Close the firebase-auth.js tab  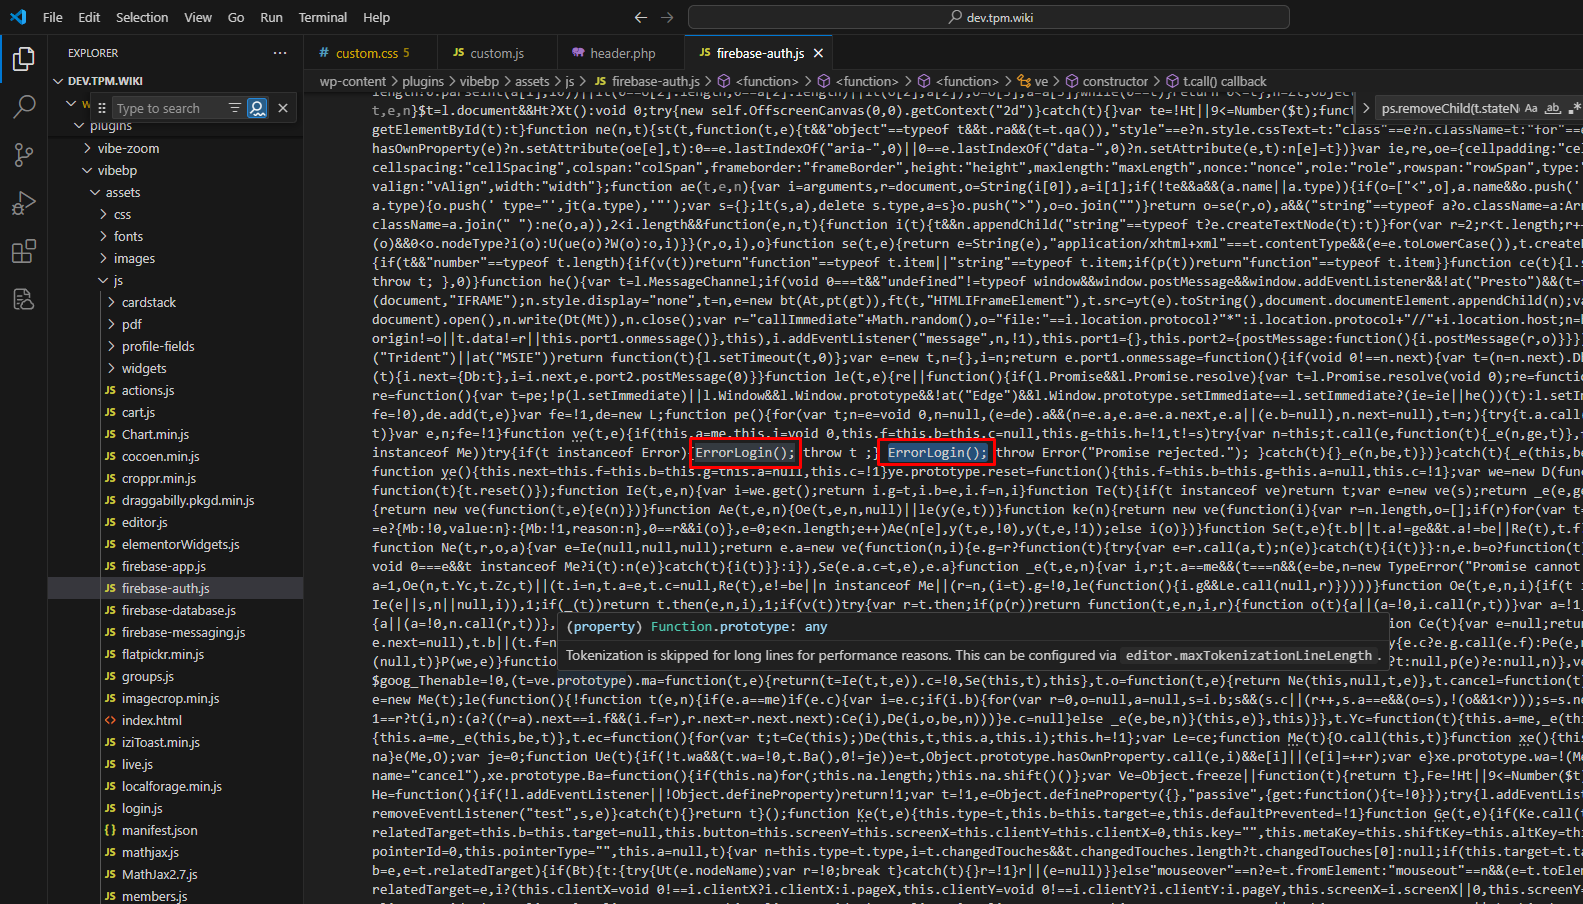pyautogui.click(x=819, y=53)
